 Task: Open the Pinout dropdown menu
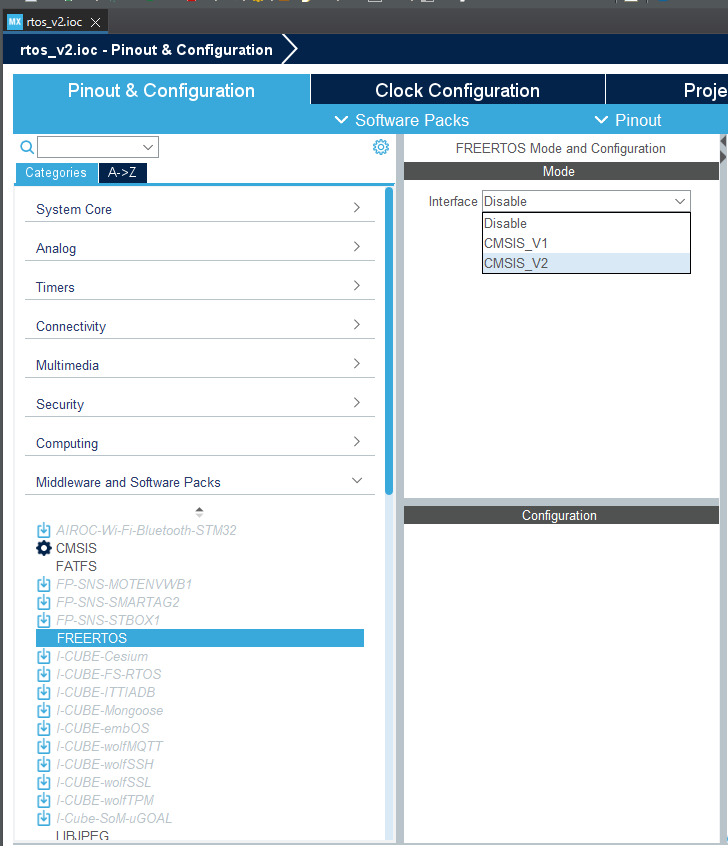tap(628, 120)
